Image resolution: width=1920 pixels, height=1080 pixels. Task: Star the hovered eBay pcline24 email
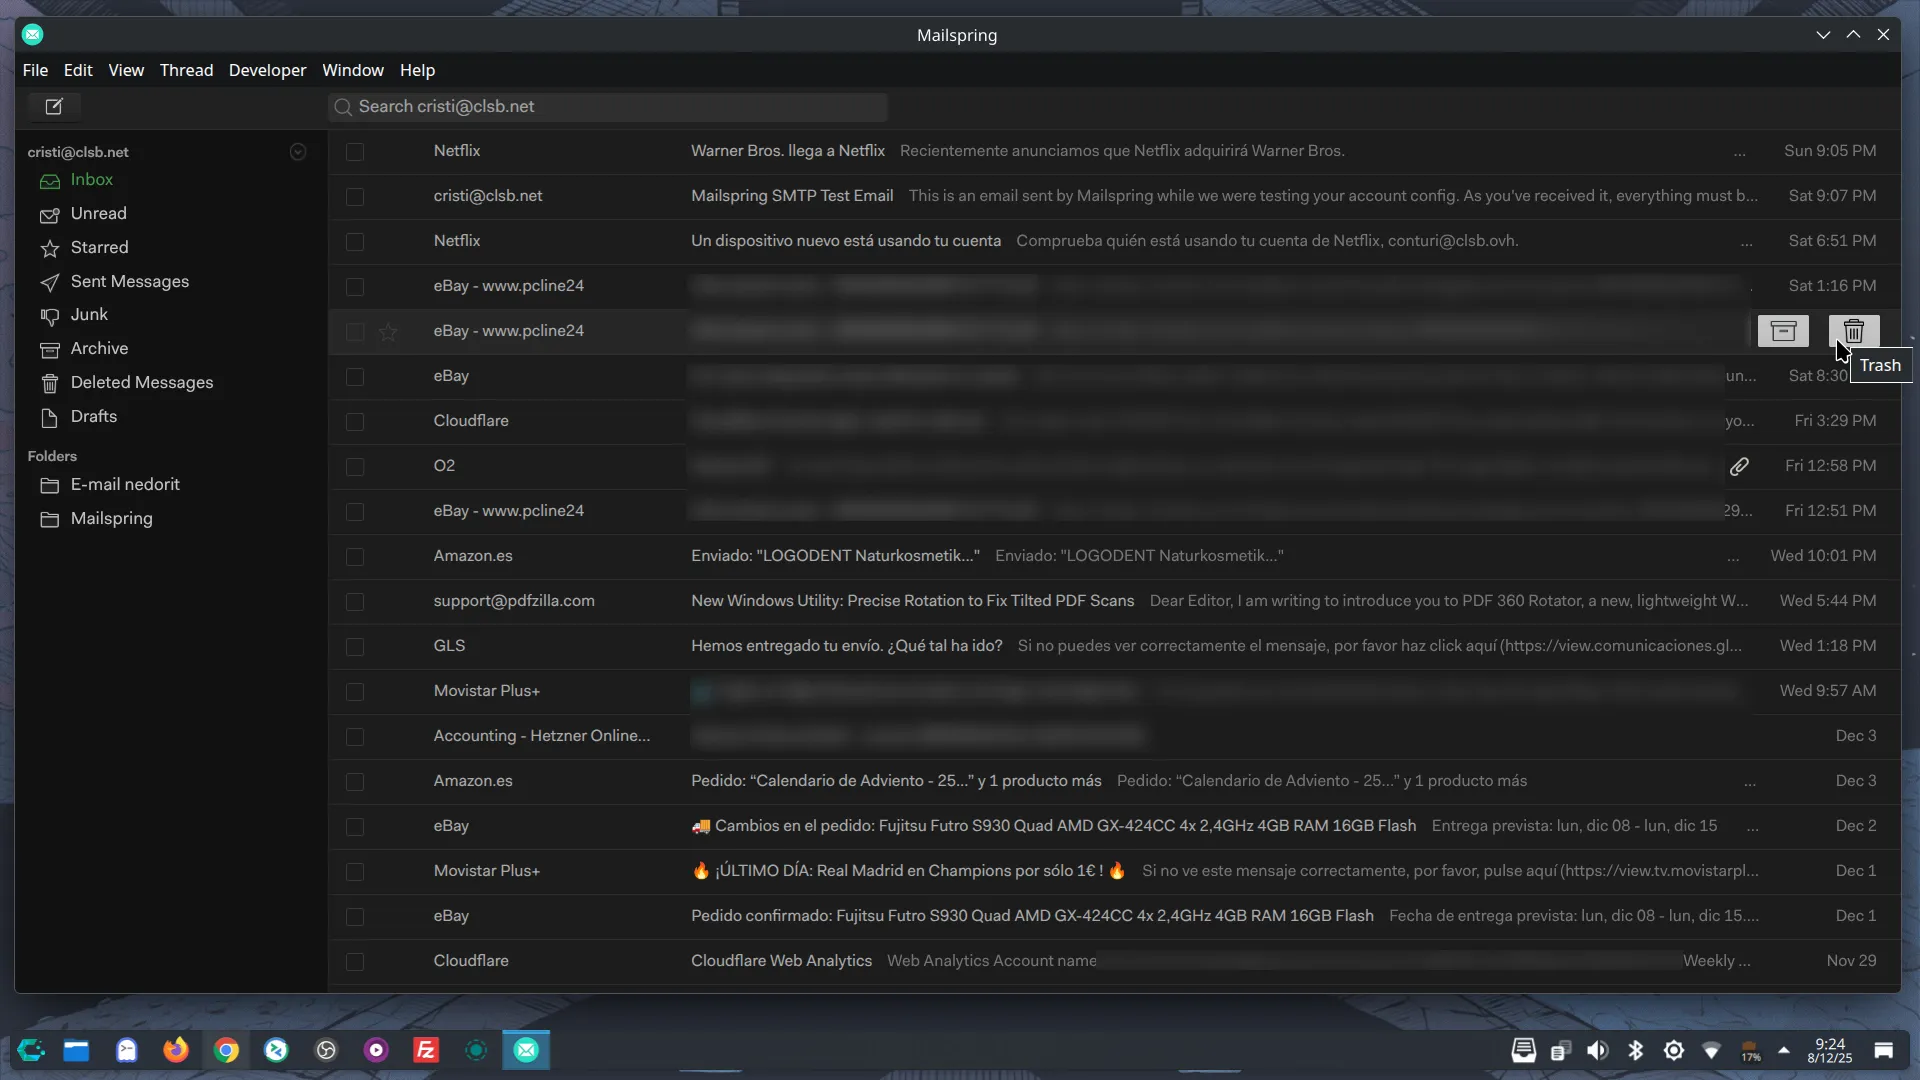(388, 332)
